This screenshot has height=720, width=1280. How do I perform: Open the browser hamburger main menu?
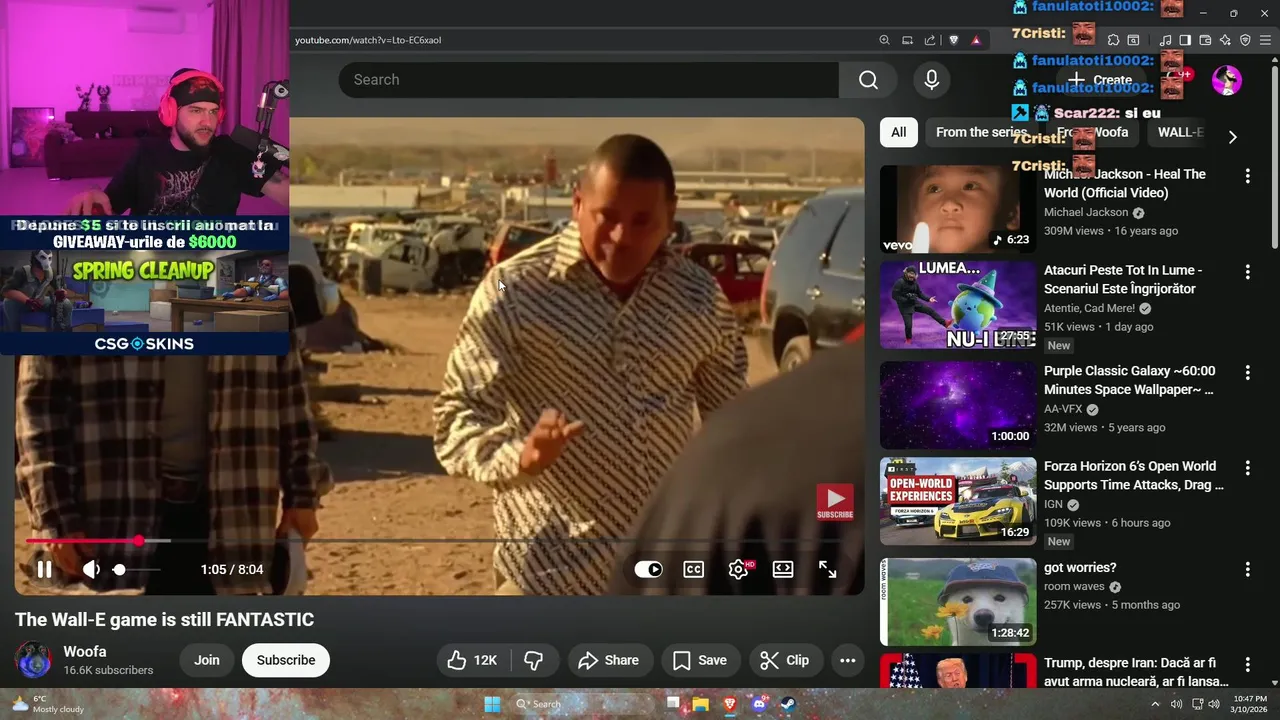(1265, 40)
